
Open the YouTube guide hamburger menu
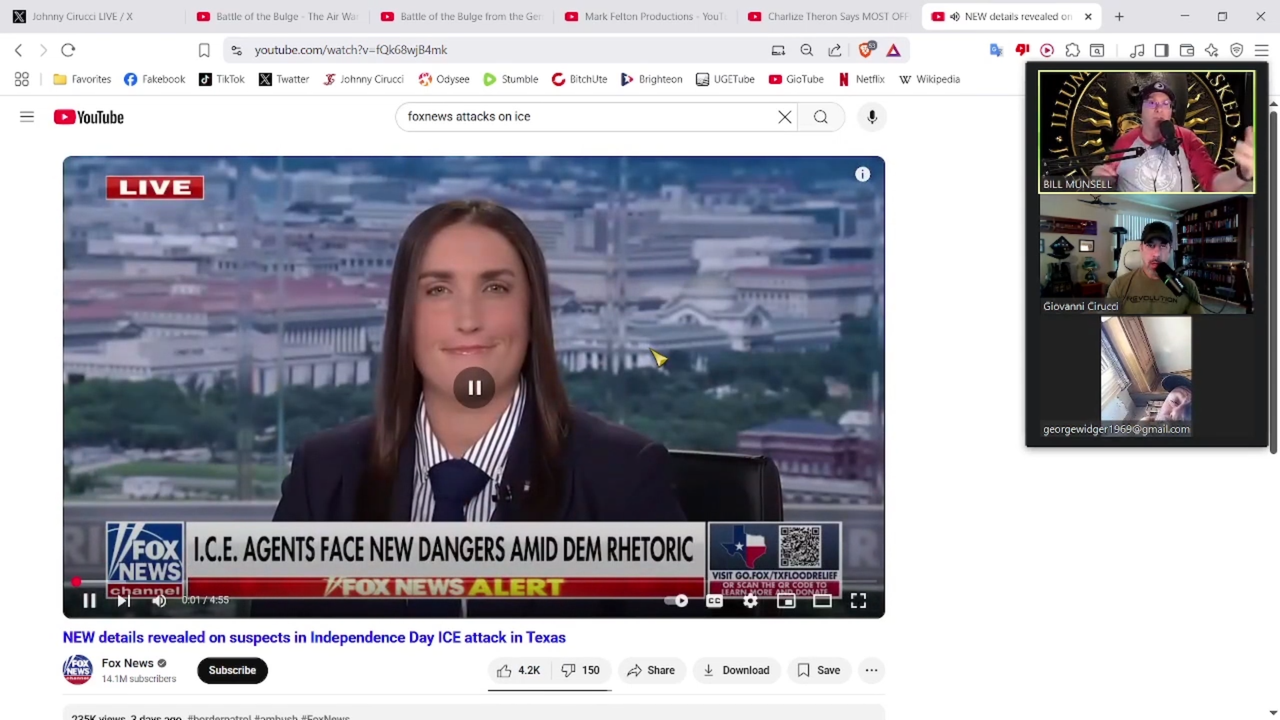click(27, 117)
